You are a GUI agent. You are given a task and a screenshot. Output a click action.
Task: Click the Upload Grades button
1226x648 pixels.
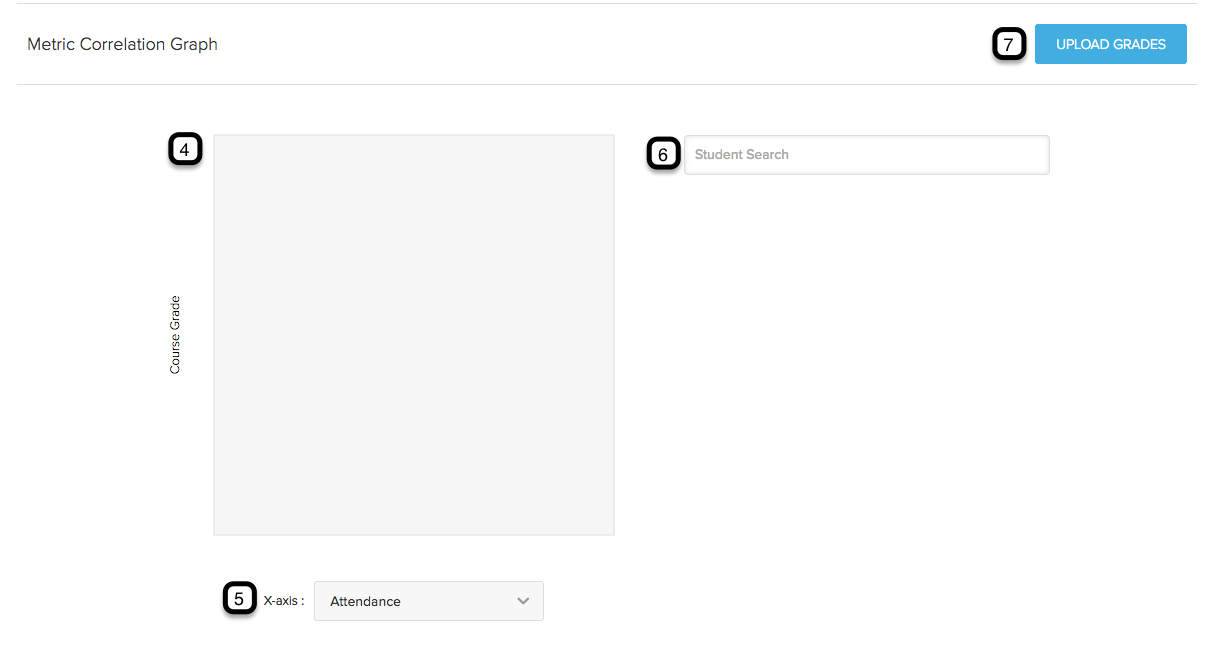click(x=1110, y=44)
